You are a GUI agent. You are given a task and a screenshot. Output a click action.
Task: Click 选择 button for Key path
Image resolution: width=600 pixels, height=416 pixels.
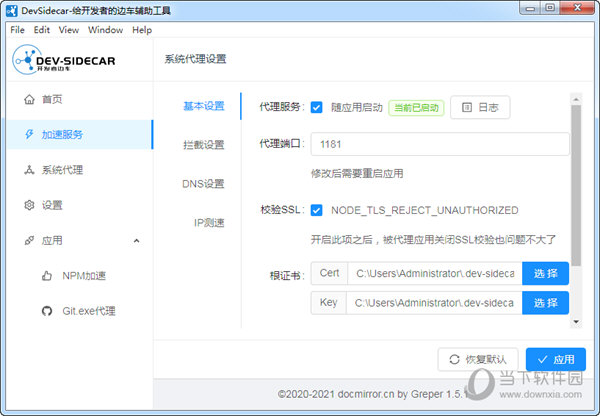(x=545, y=303)
